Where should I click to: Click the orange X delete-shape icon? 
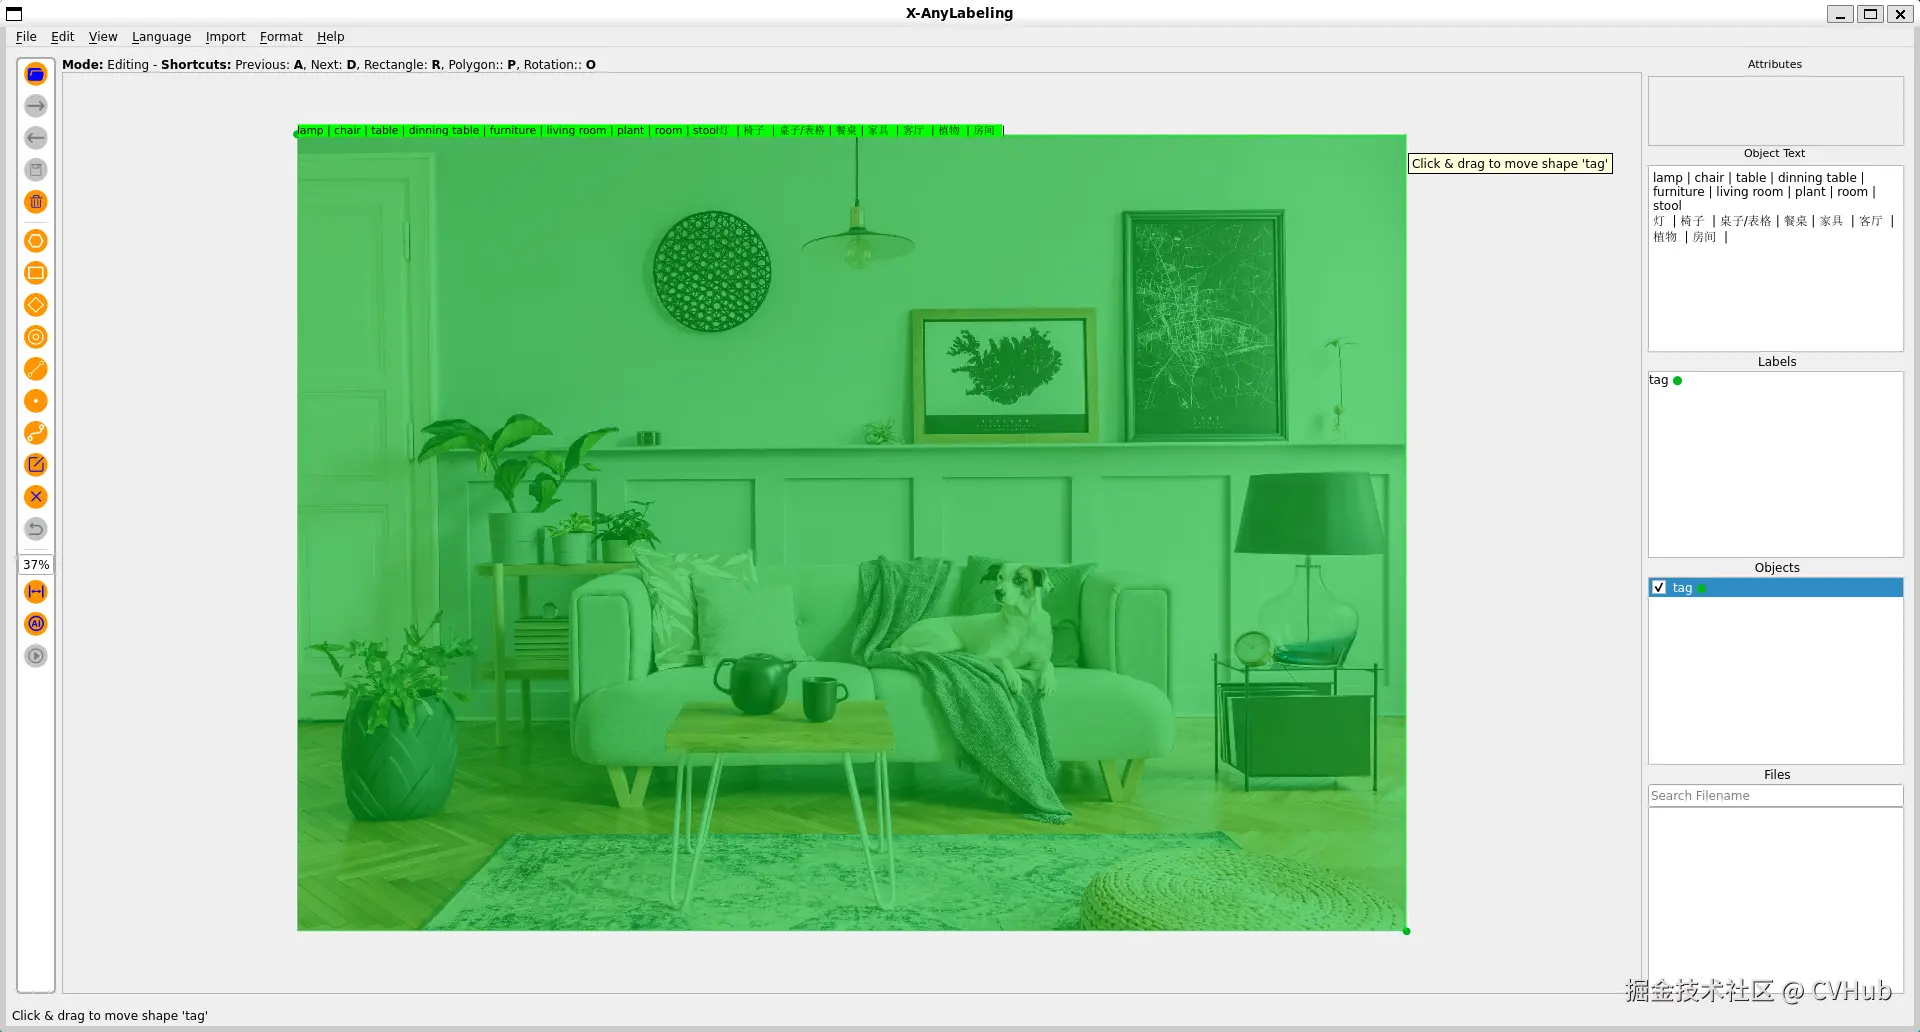(36, 497)
